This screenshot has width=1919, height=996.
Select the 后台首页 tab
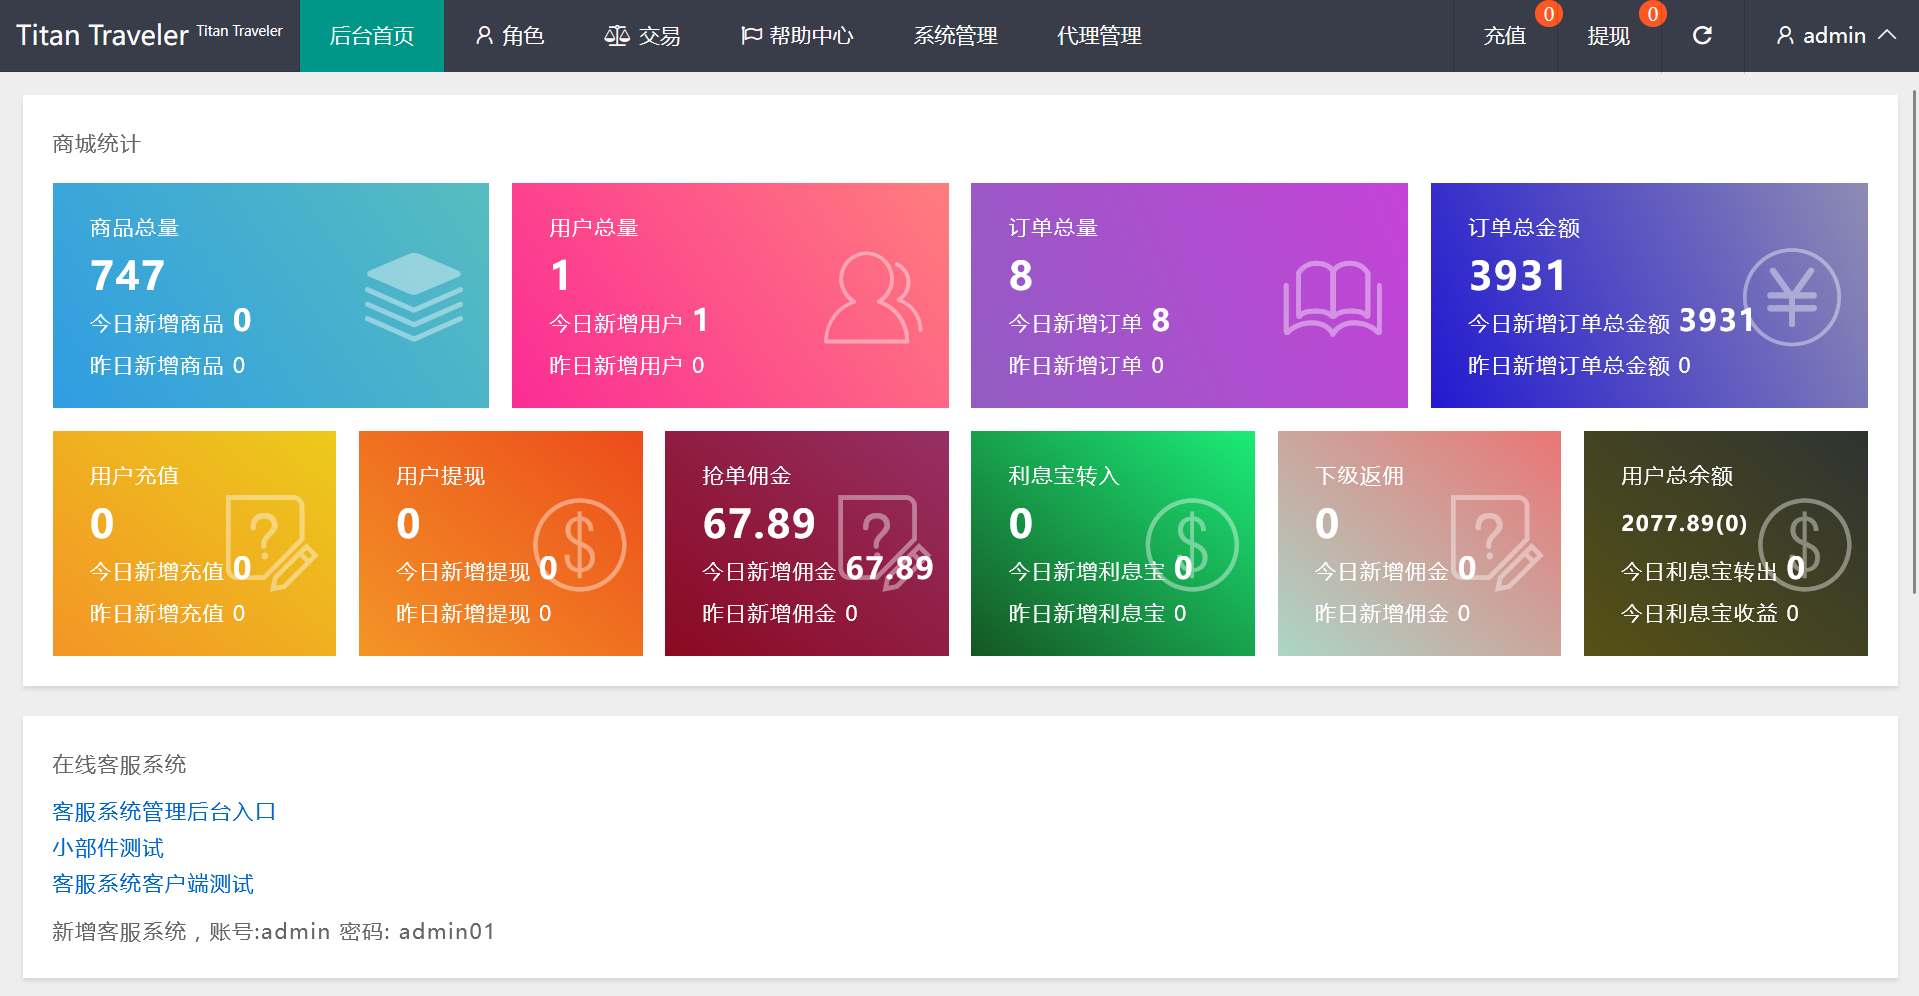[x=371, y=36]
